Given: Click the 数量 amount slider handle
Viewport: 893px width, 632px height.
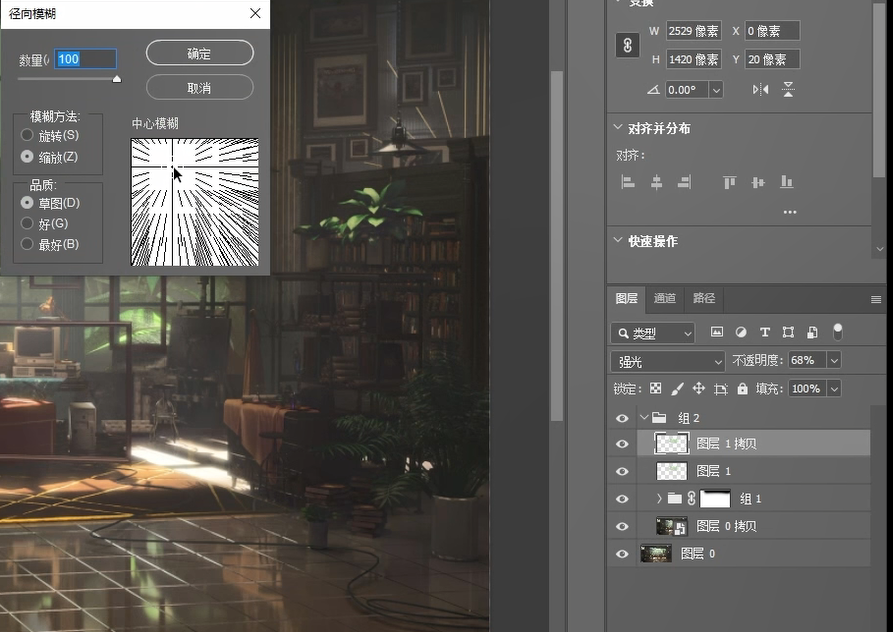Looking at the screenshot, I should 117,79.
